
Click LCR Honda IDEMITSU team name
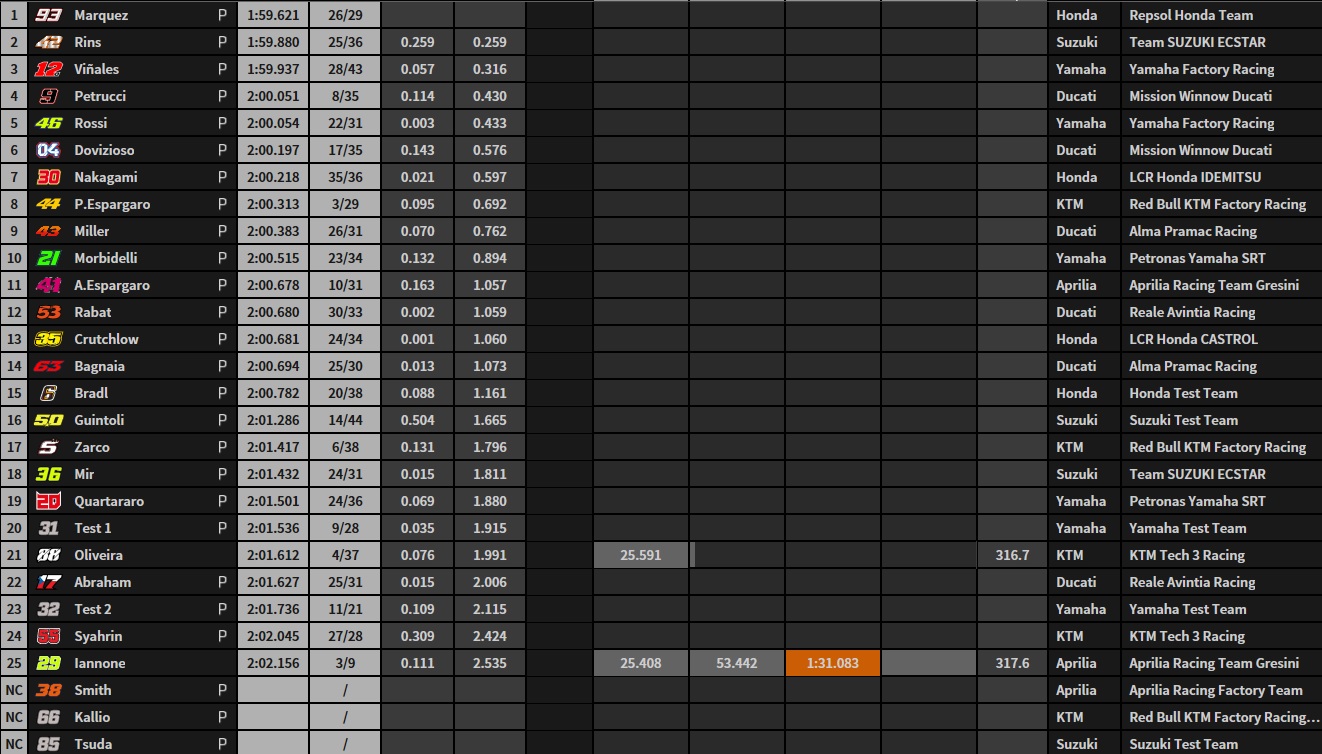pyautogui.click(x=1195, y=177)
